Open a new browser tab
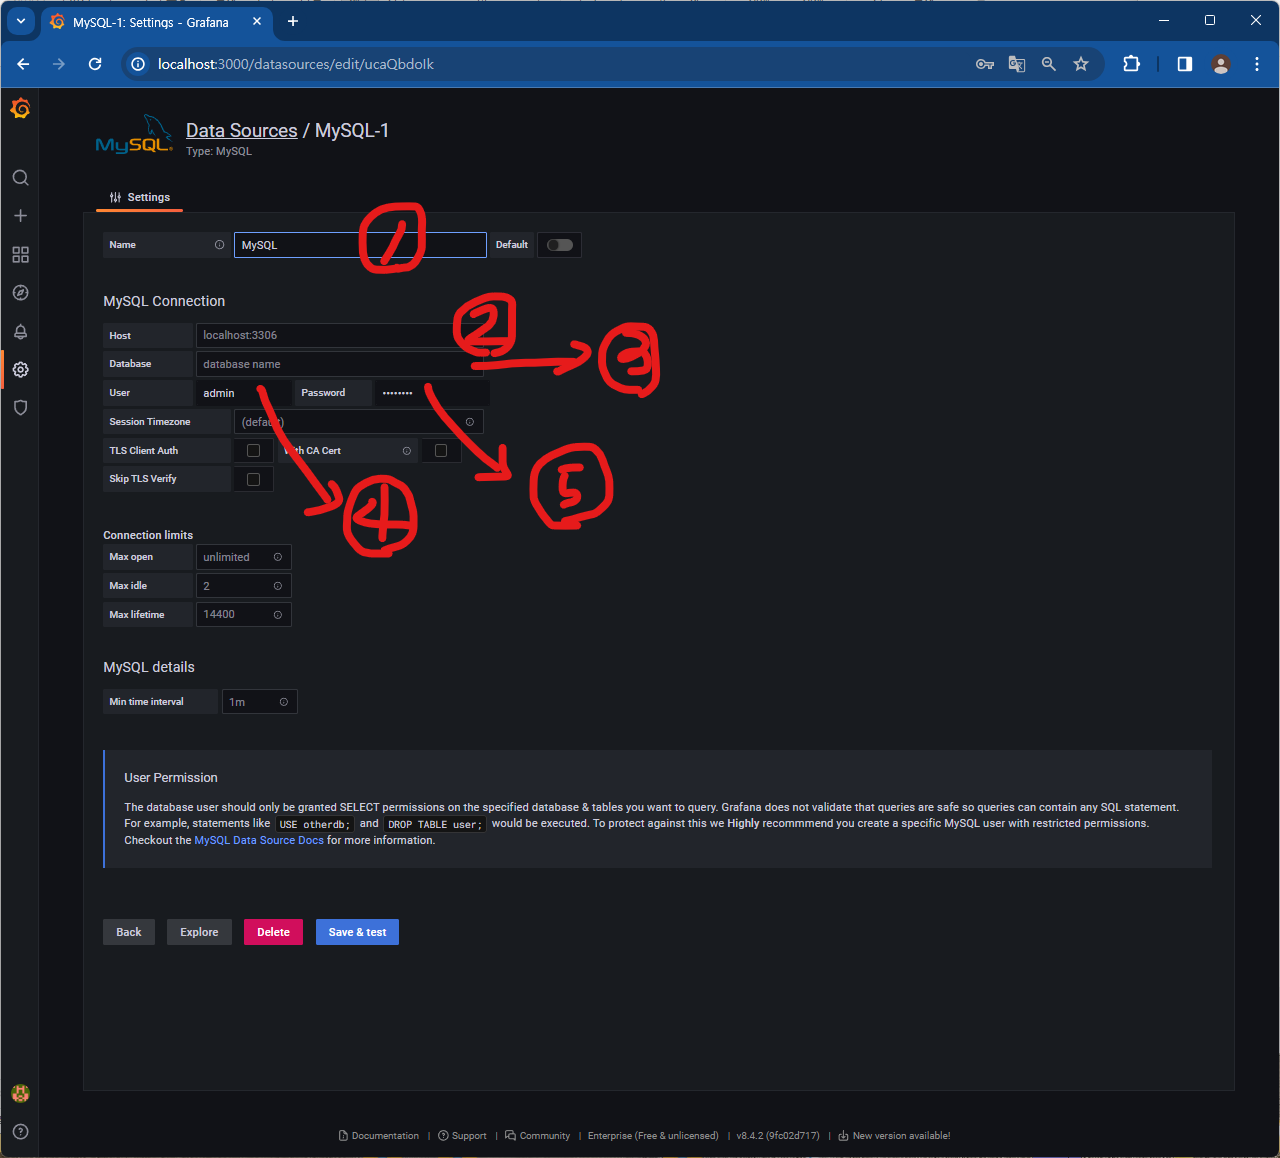The image size is (1280, 1158). pyautogui.click(x=293, y=21)
